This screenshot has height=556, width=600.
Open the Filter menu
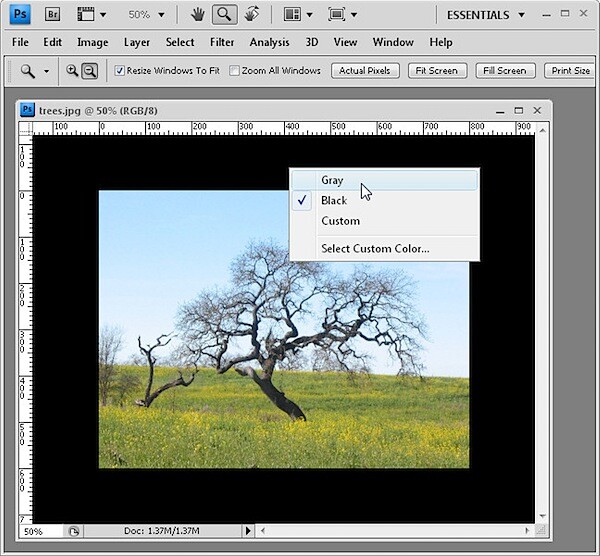click(222, 42)
